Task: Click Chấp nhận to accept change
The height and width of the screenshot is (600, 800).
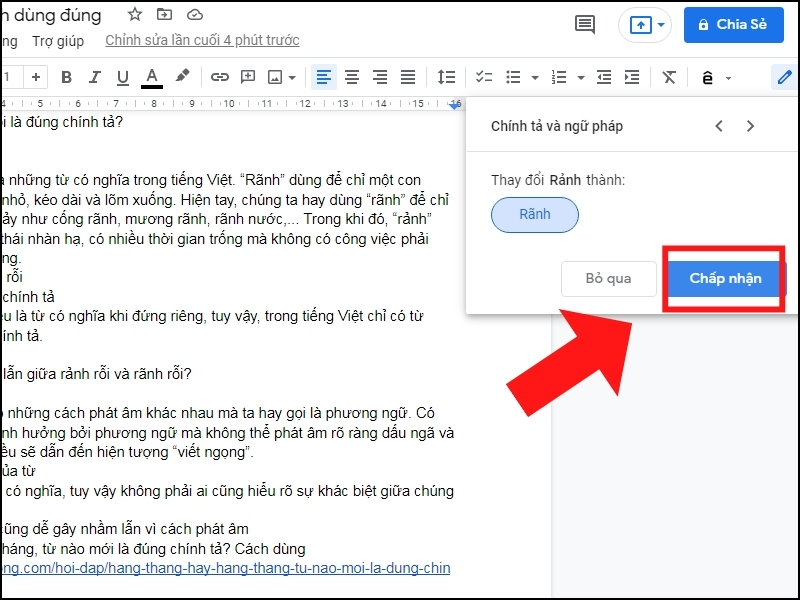Action: [725, 279]
